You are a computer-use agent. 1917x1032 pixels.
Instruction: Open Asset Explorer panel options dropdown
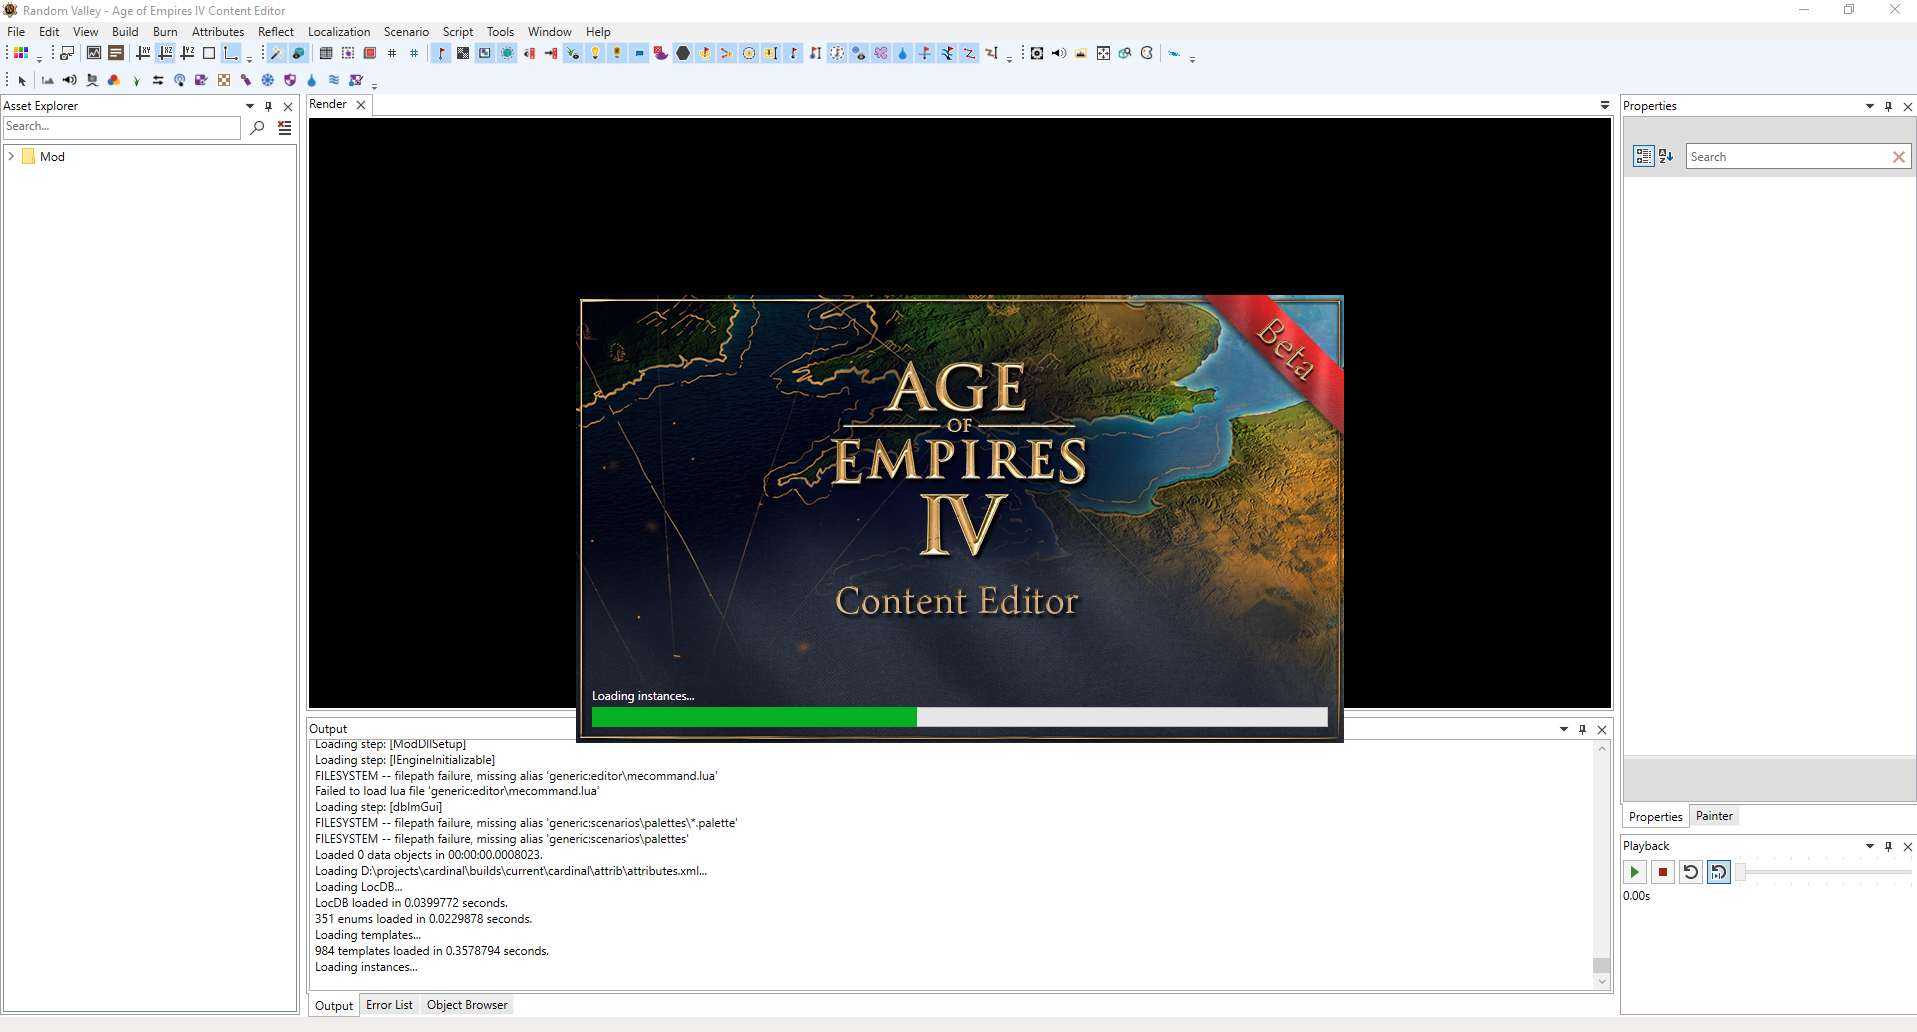(x=250, y=106)
